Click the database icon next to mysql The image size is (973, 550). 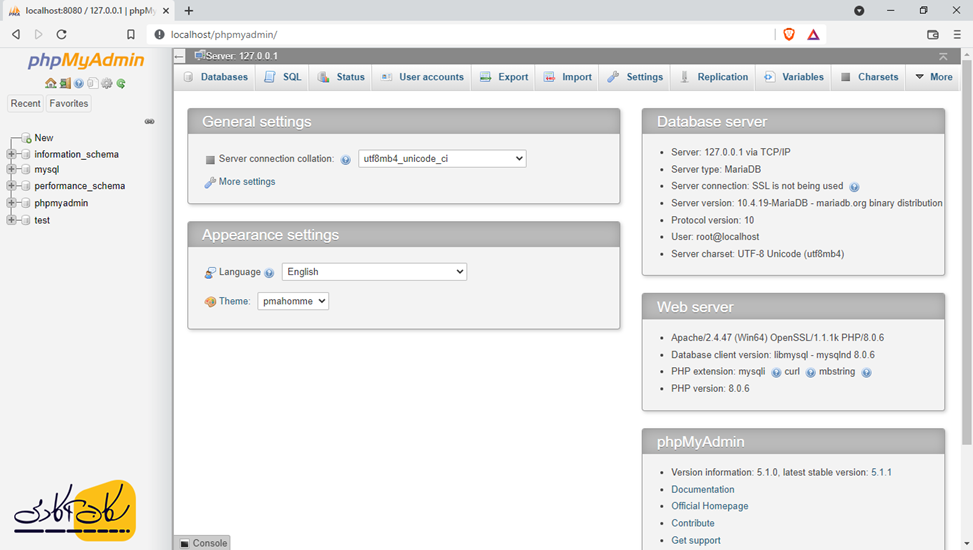[25, 169]
